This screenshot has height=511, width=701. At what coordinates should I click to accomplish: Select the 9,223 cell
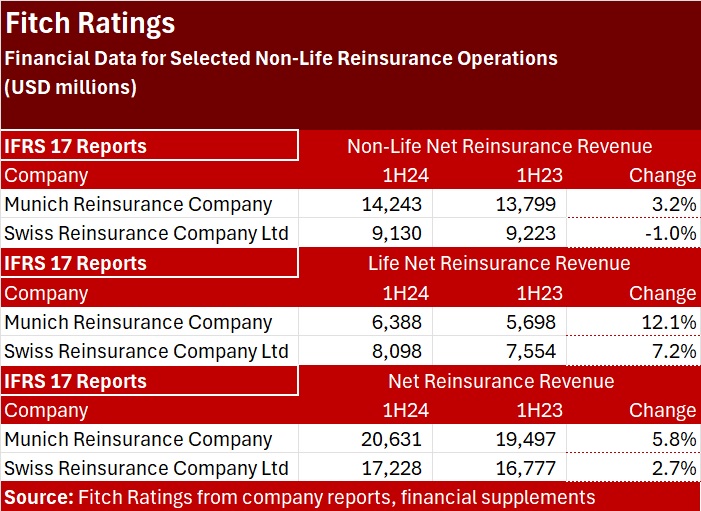coord(537,233)
